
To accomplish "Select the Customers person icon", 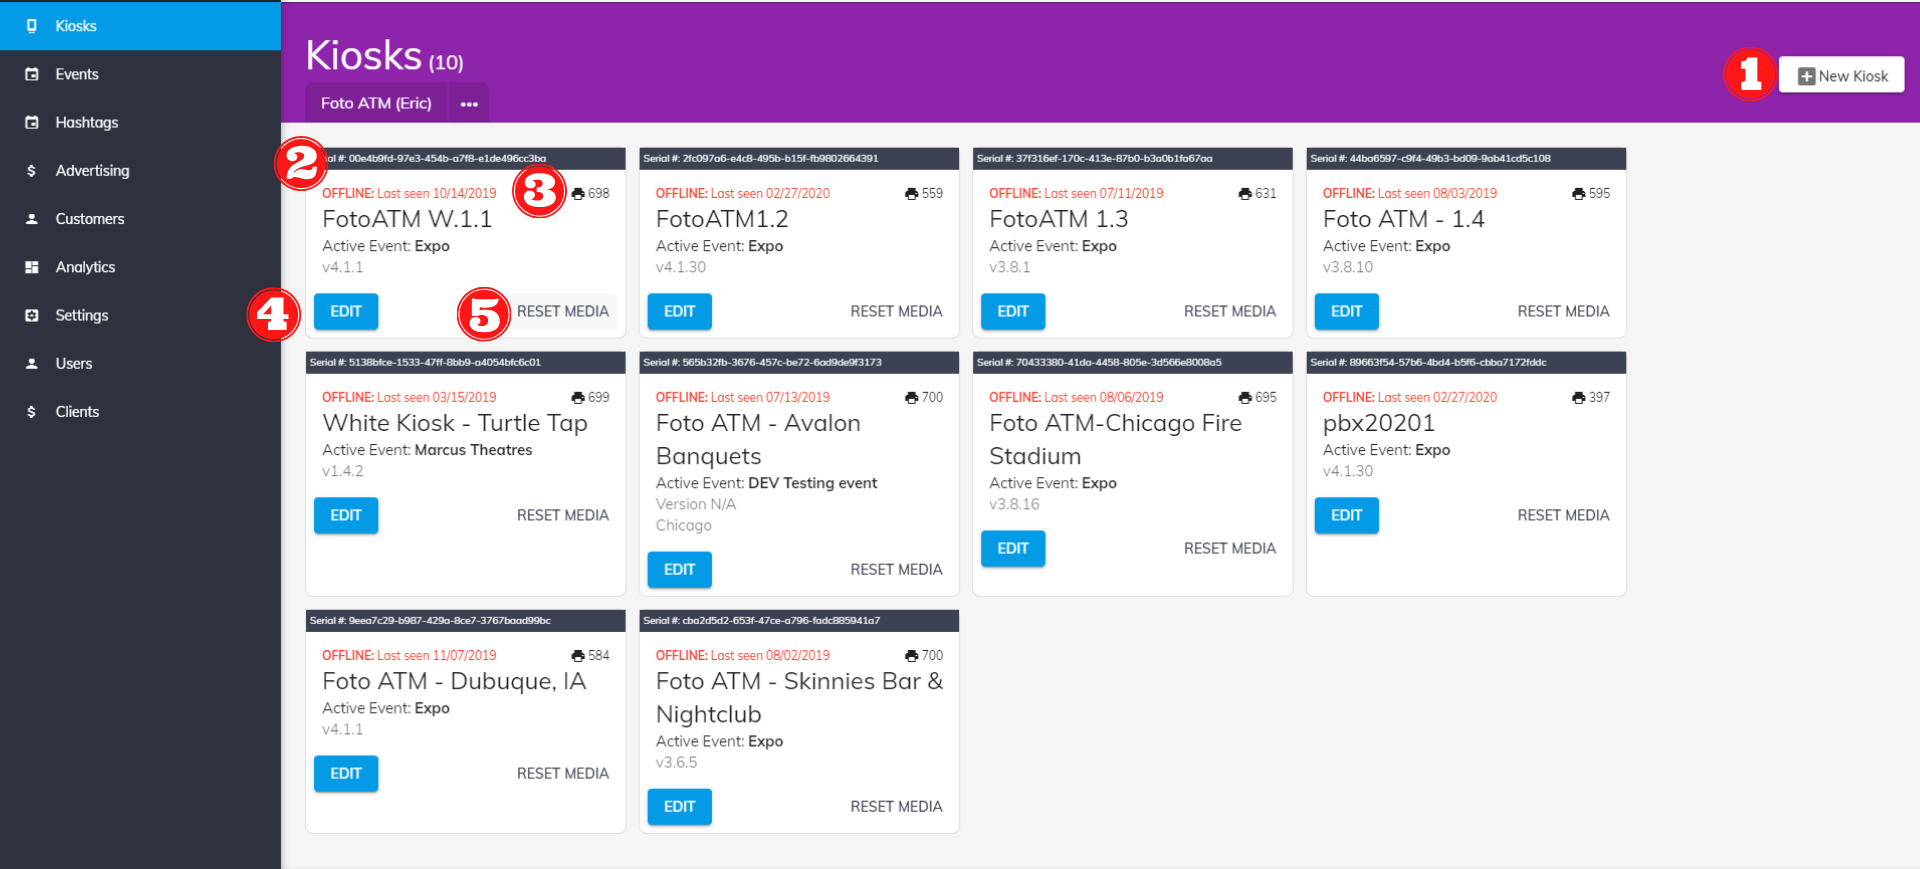I will [x=30, y=218].
